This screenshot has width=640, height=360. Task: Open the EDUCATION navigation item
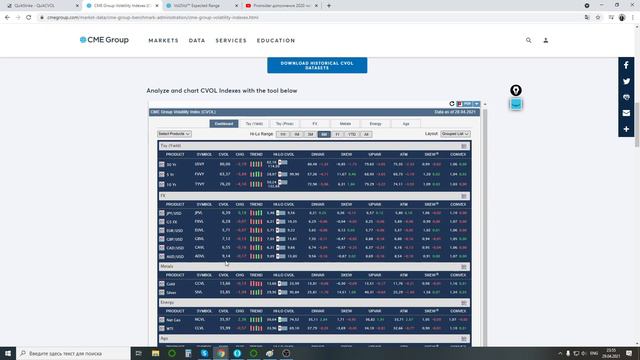point(276,40)
